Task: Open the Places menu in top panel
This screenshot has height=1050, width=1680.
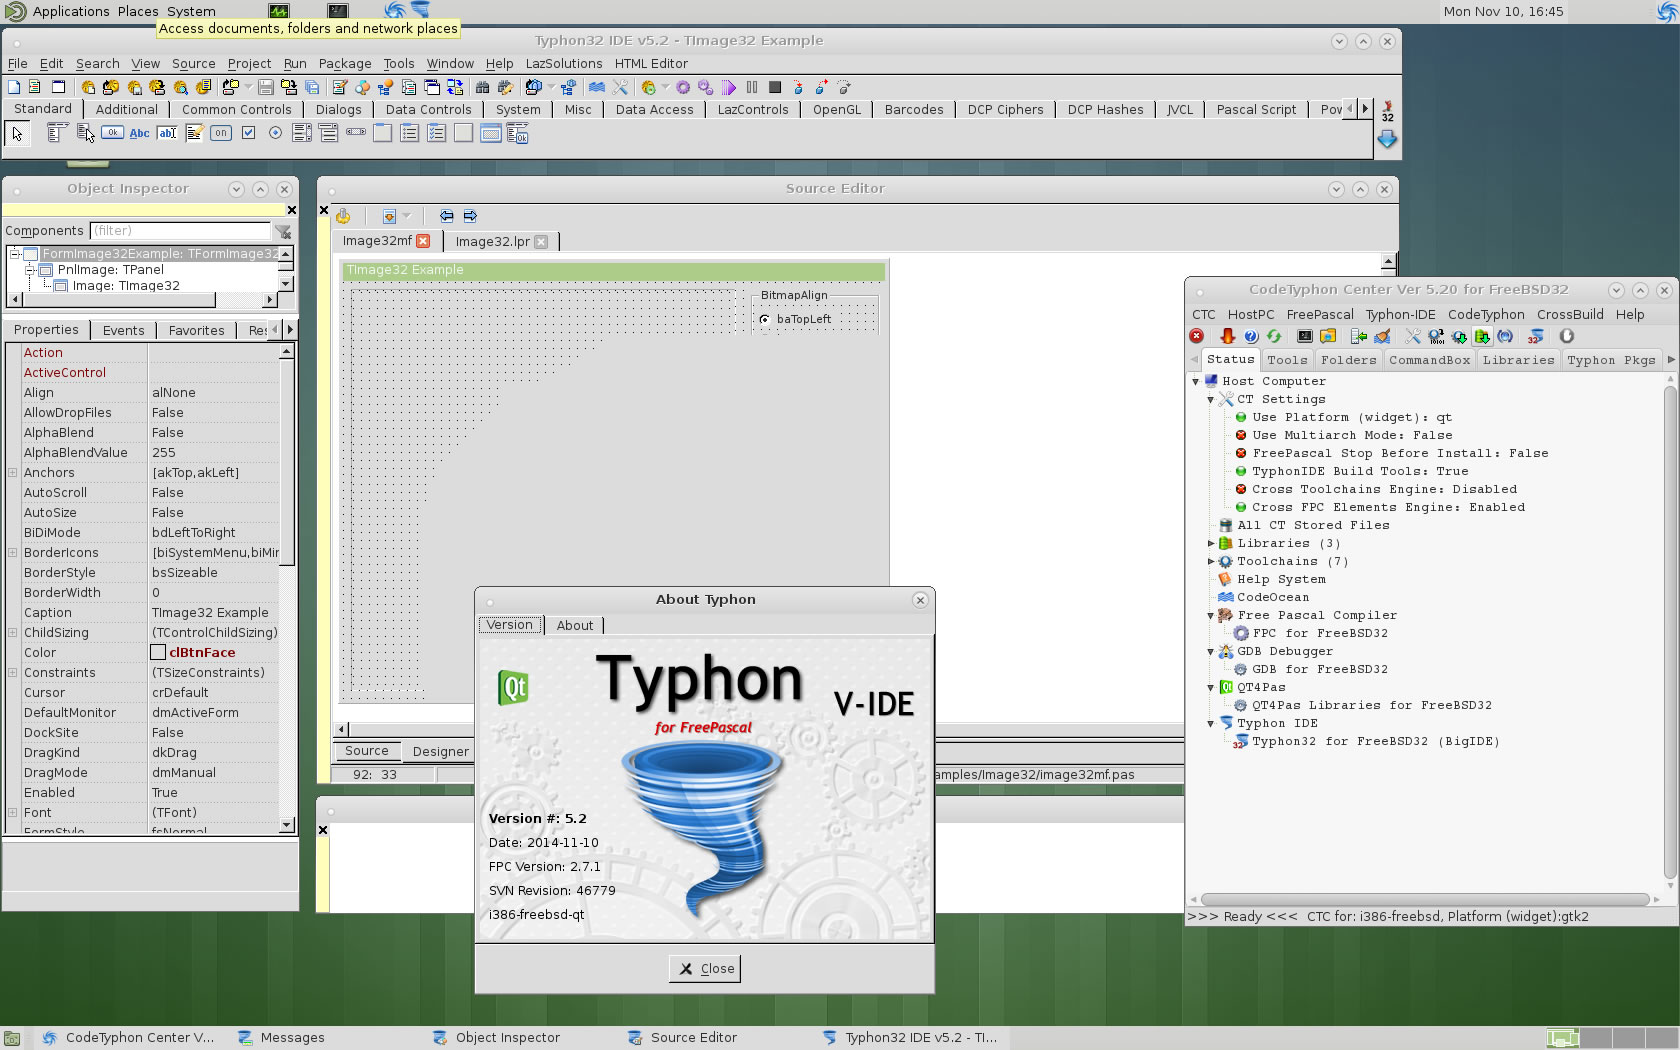Action: point(138,11)
